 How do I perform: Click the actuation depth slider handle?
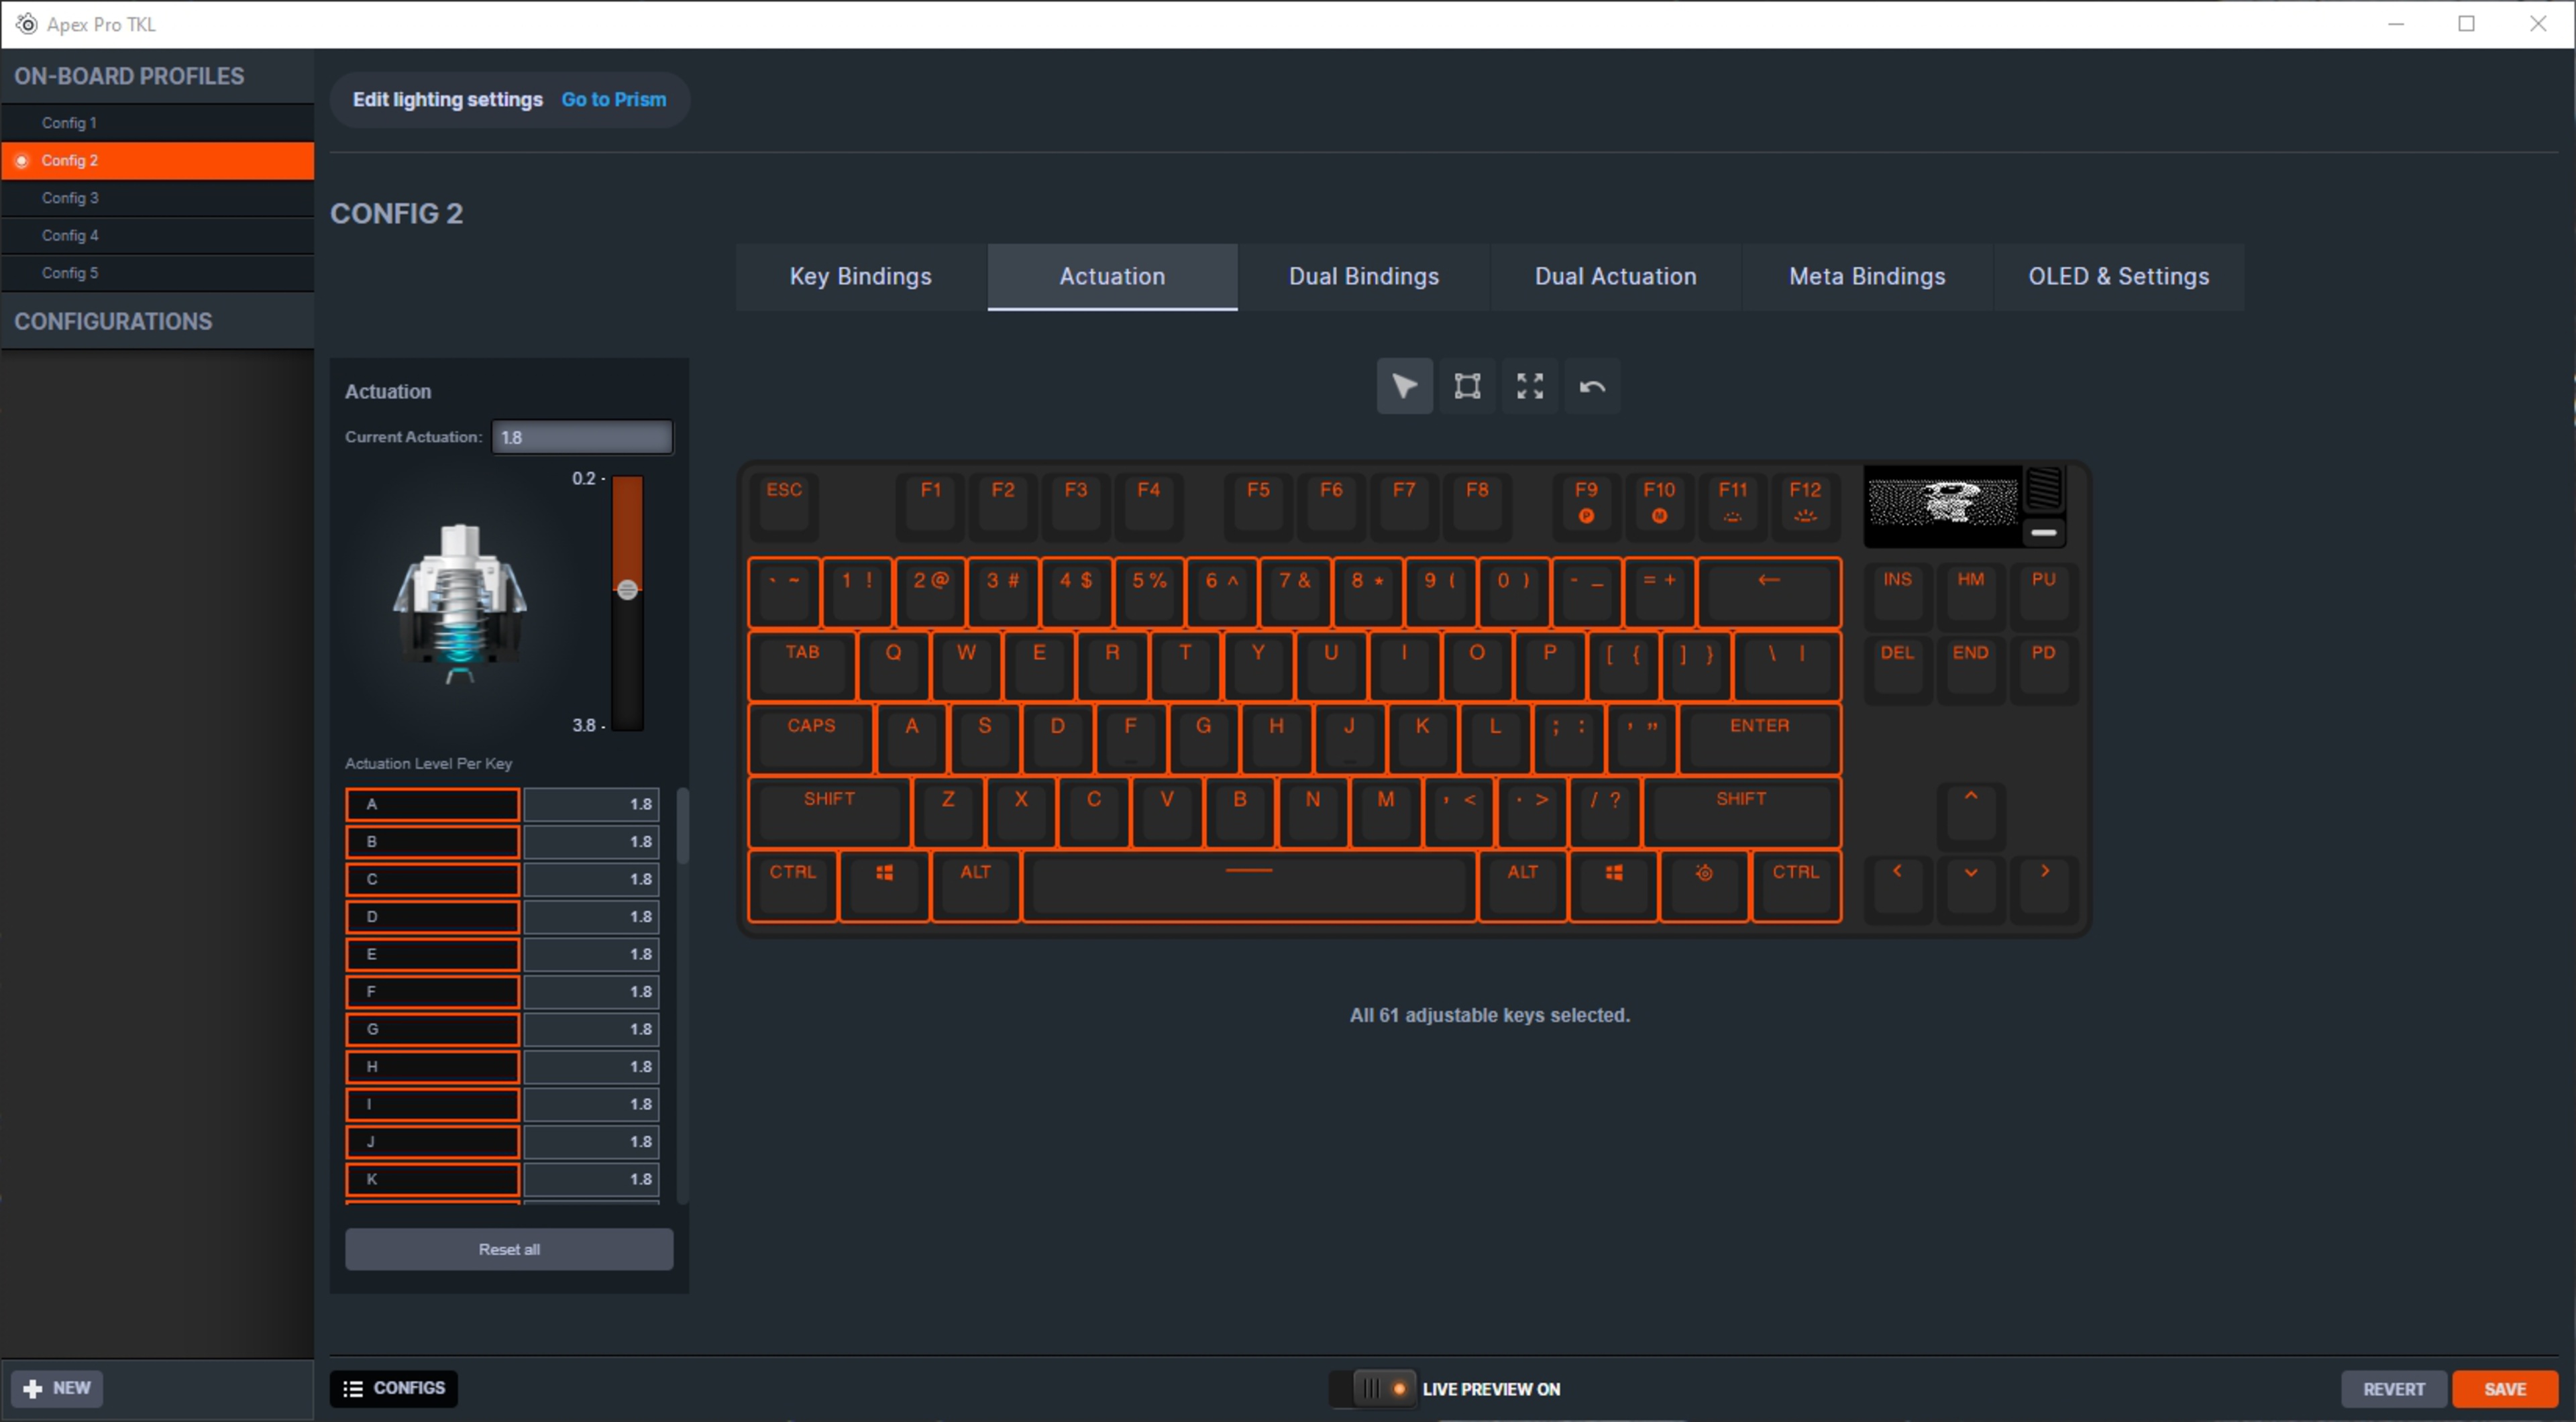point(627,590)
